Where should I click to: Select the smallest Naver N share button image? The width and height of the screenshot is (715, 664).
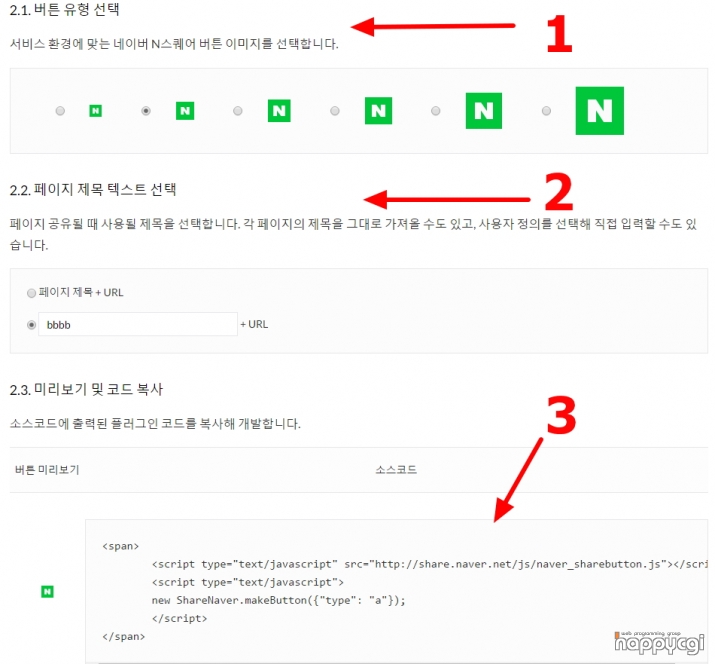coord(95,111)
